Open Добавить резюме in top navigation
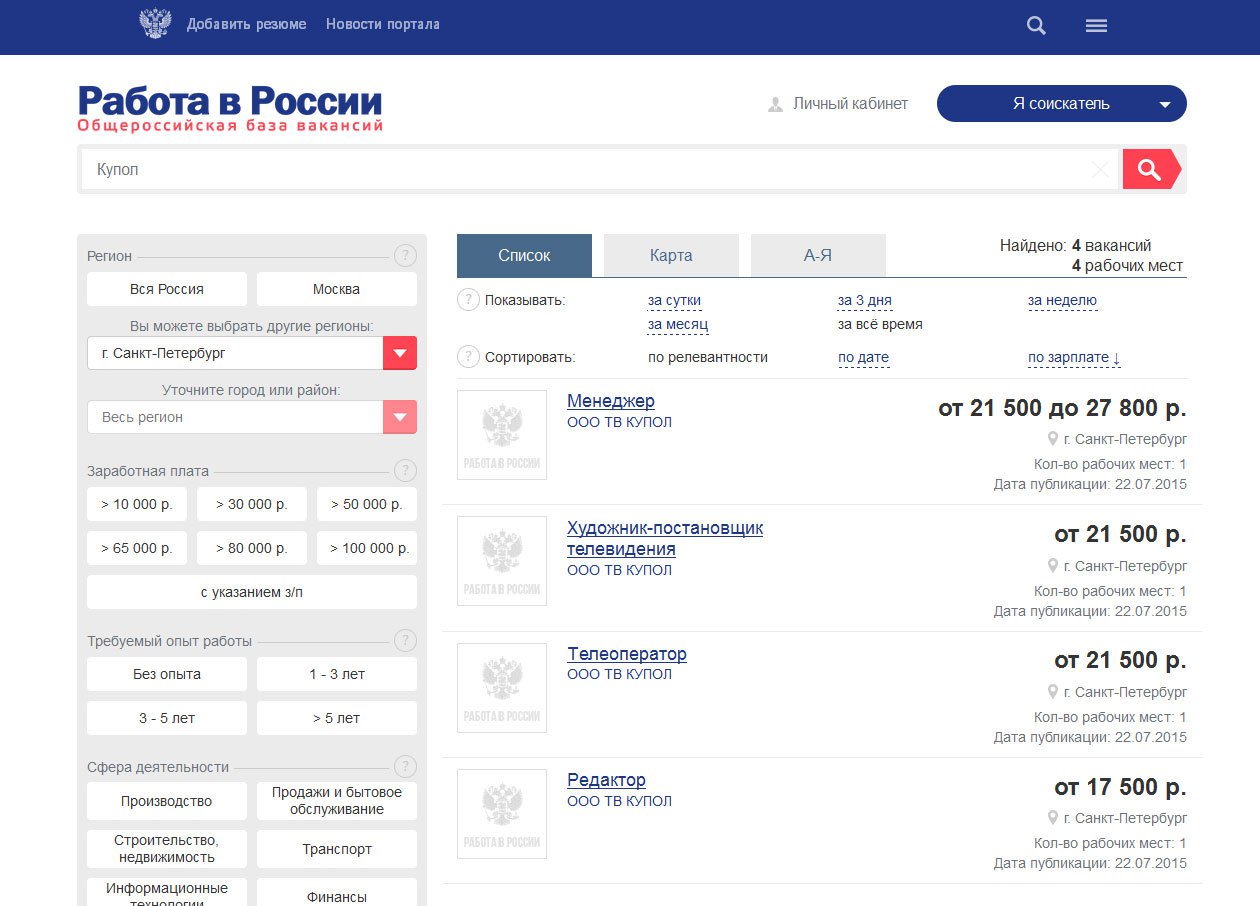 pos(247,24)
